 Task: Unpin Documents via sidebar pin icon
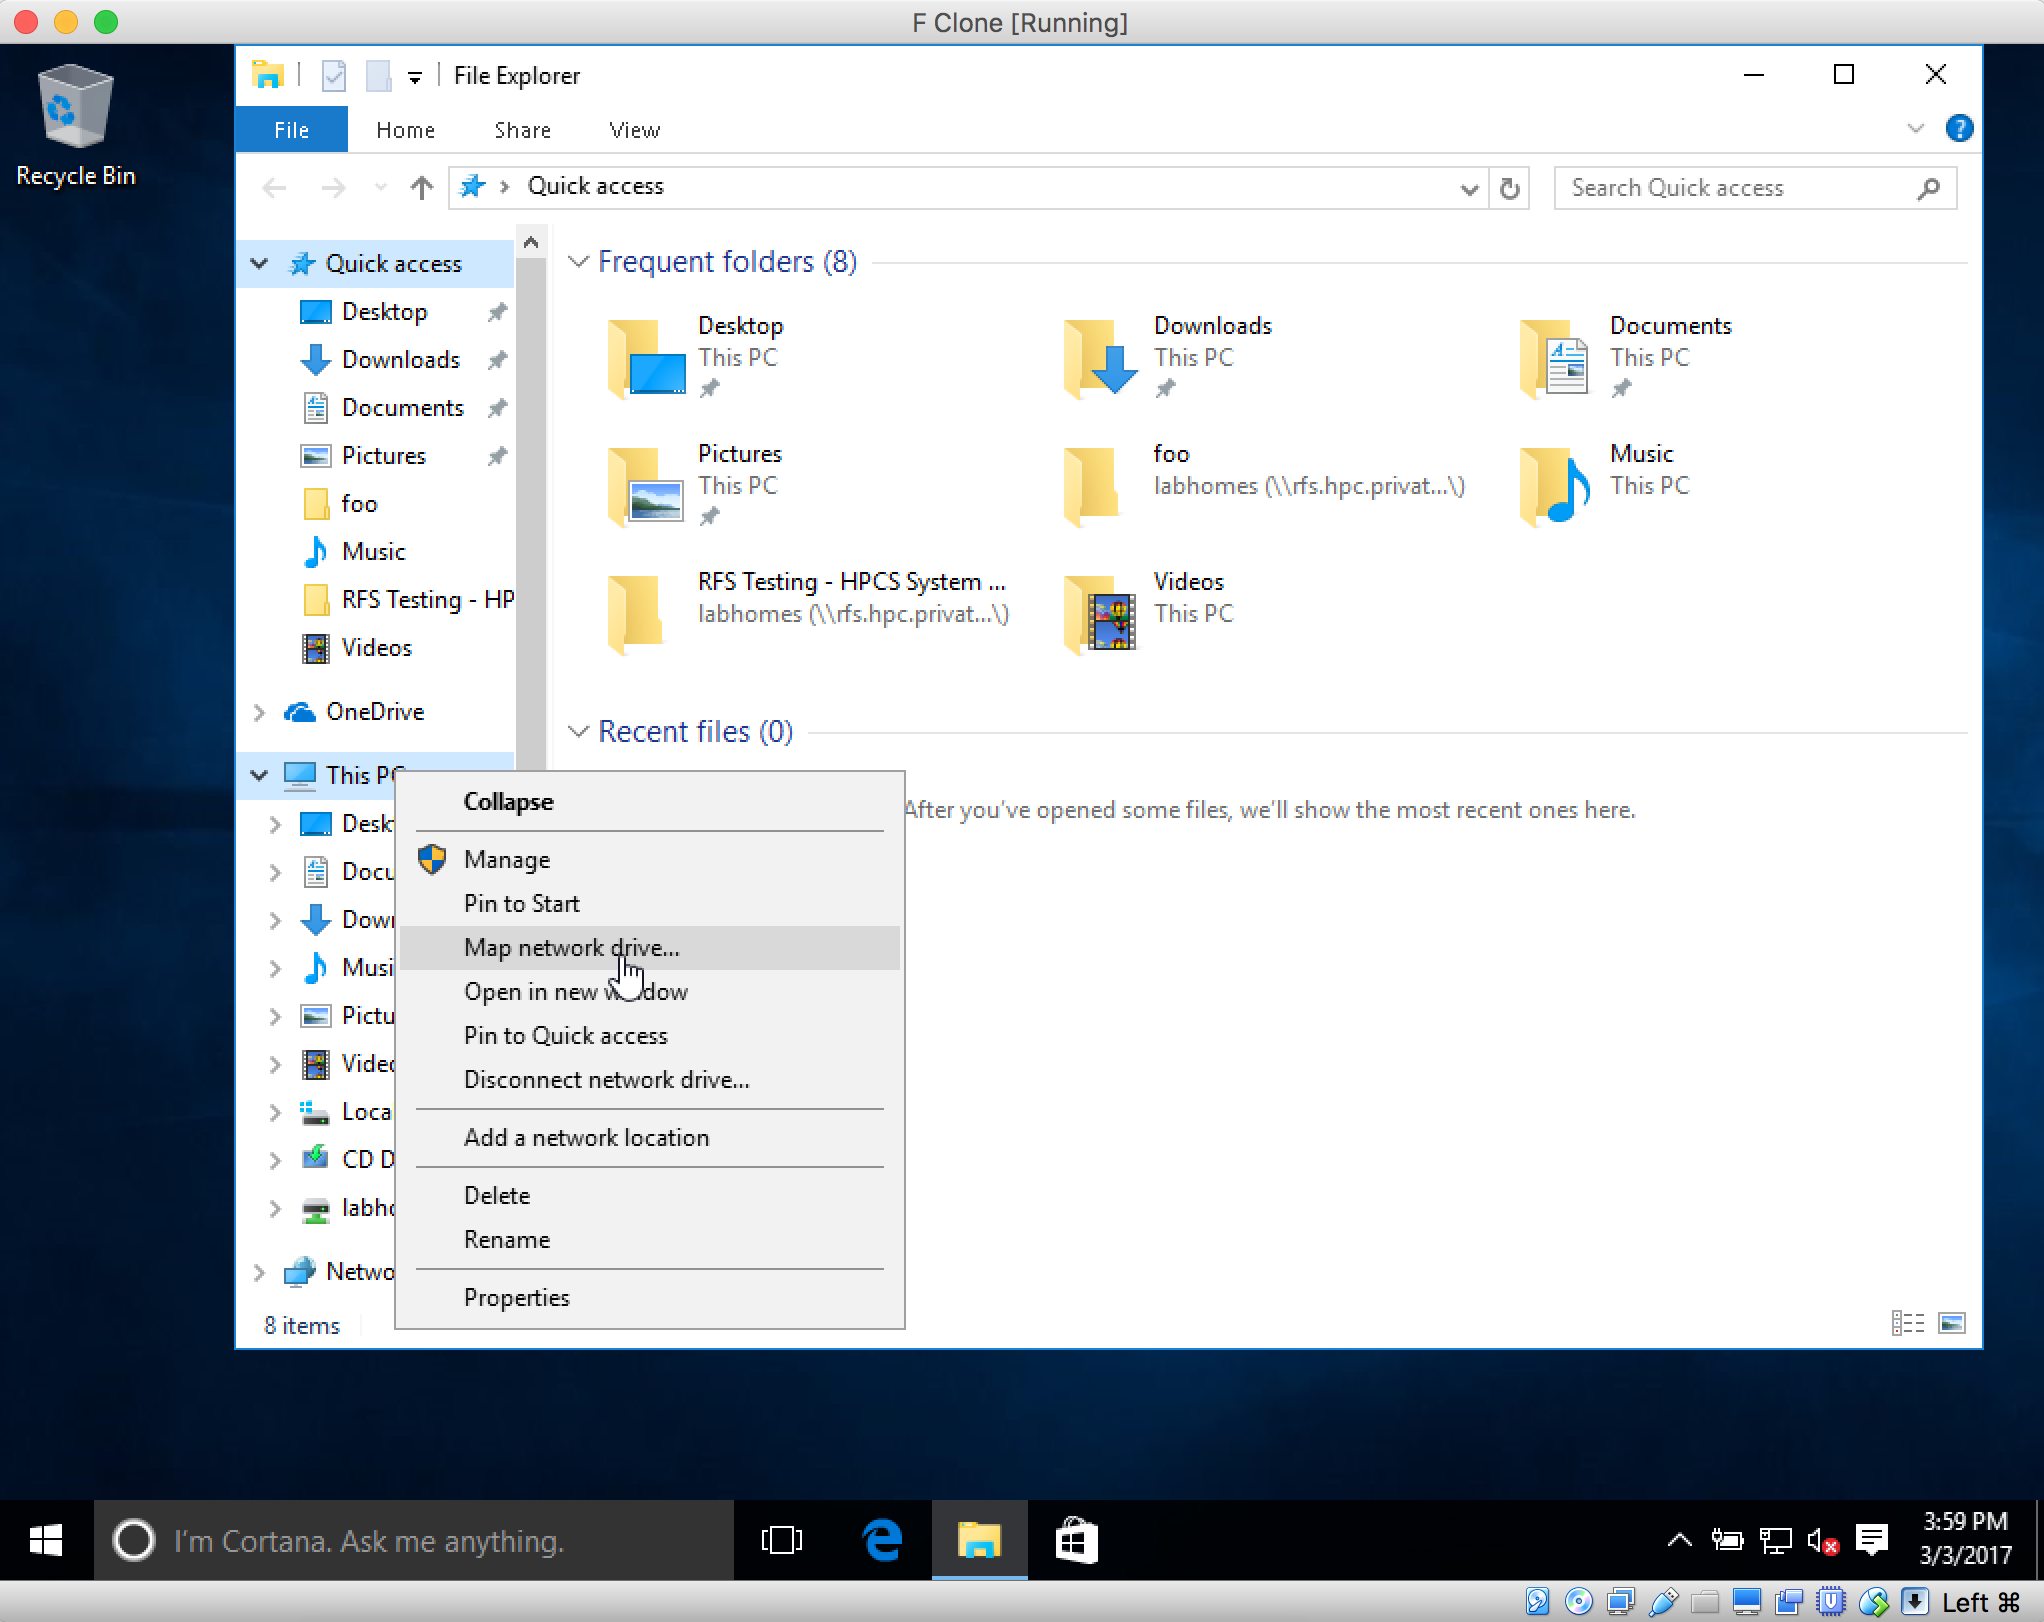click(x=497, y=408)
